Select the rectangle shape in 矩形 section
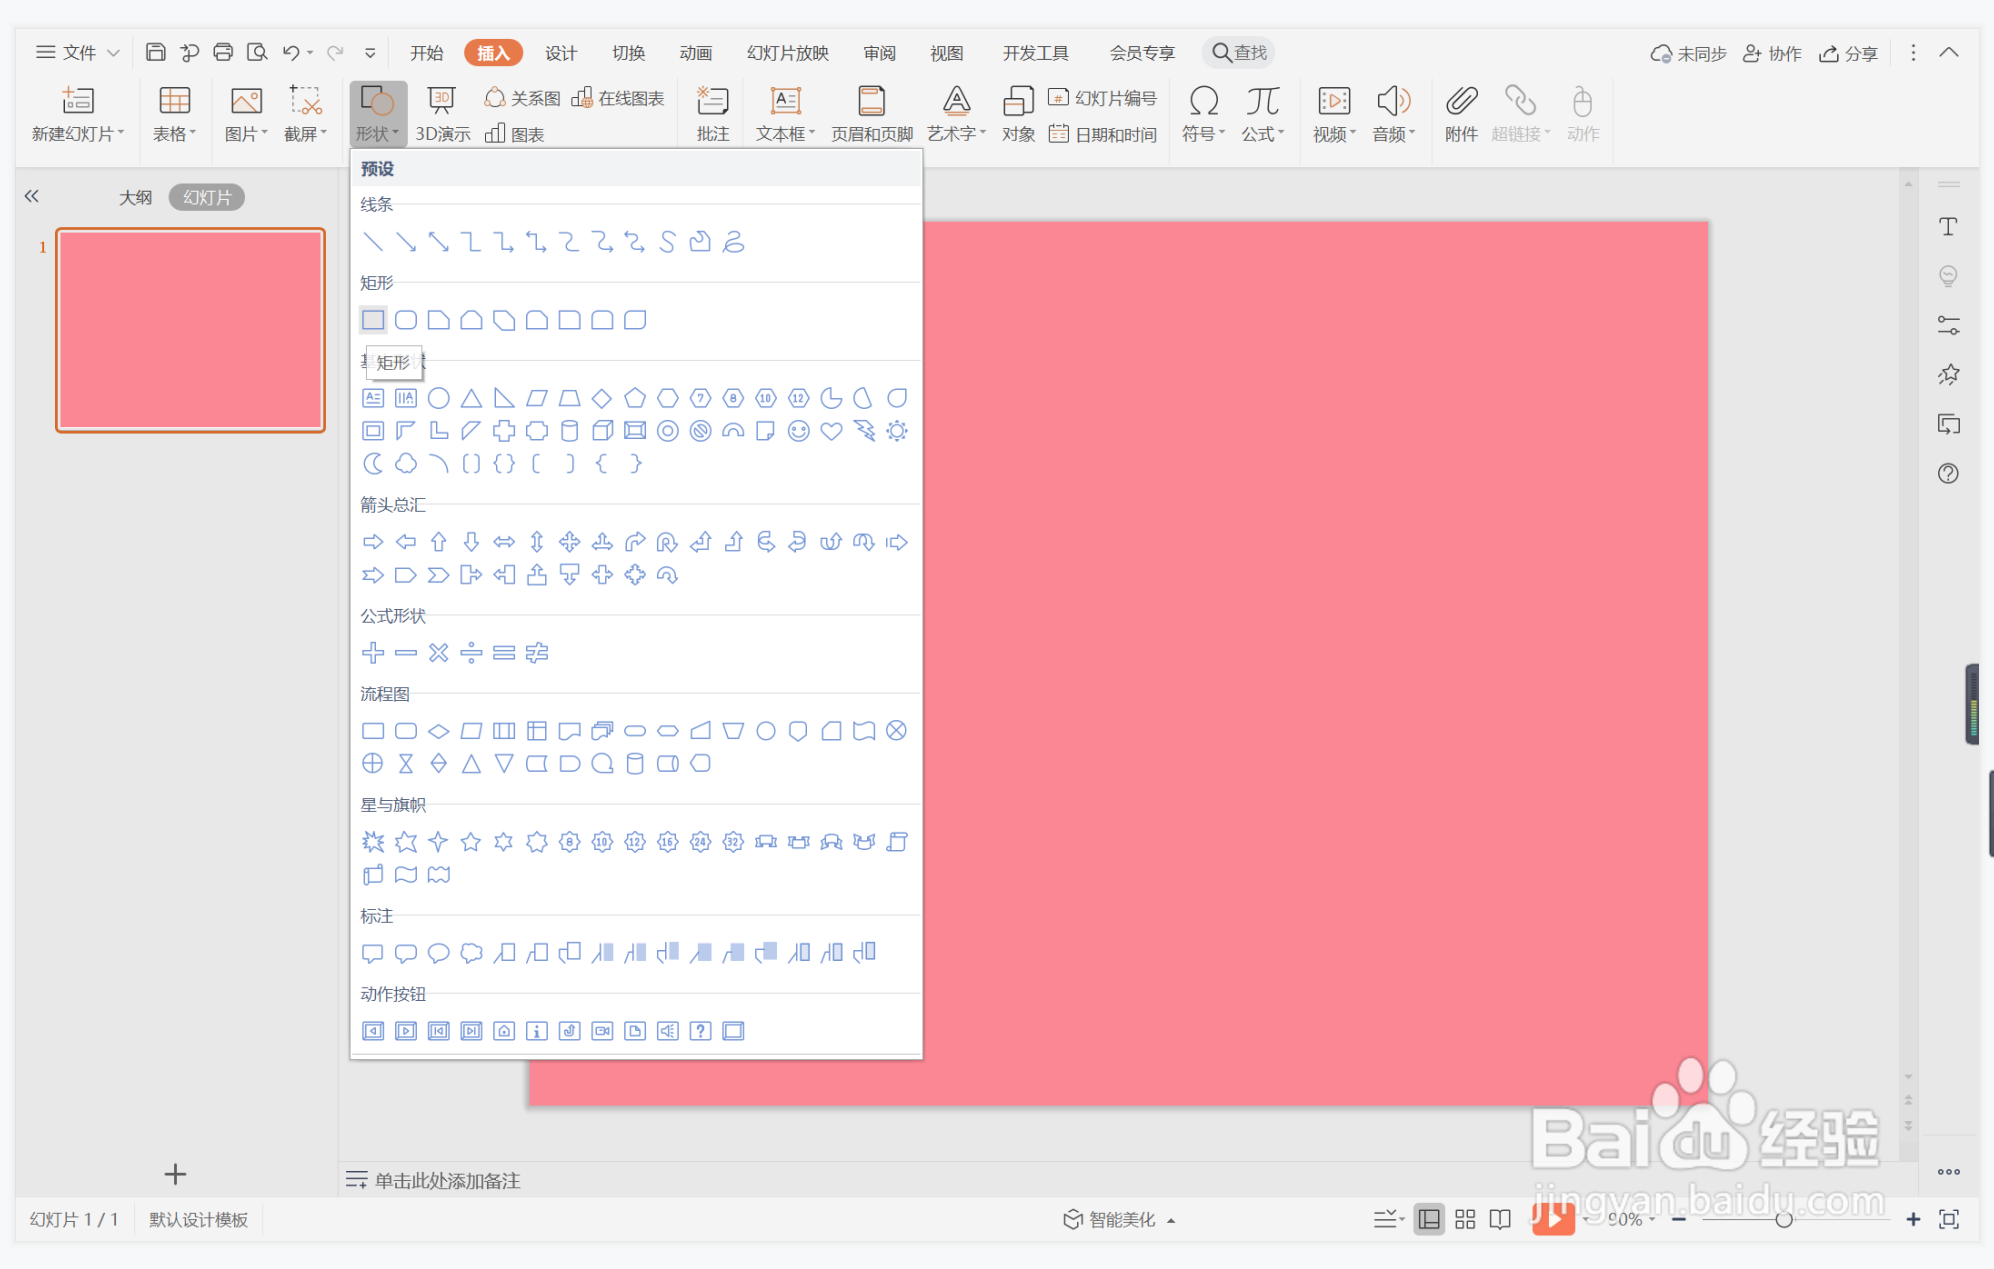This screenshot has height=1269, width=1994. pyautogui.click(x=373, y=320)
